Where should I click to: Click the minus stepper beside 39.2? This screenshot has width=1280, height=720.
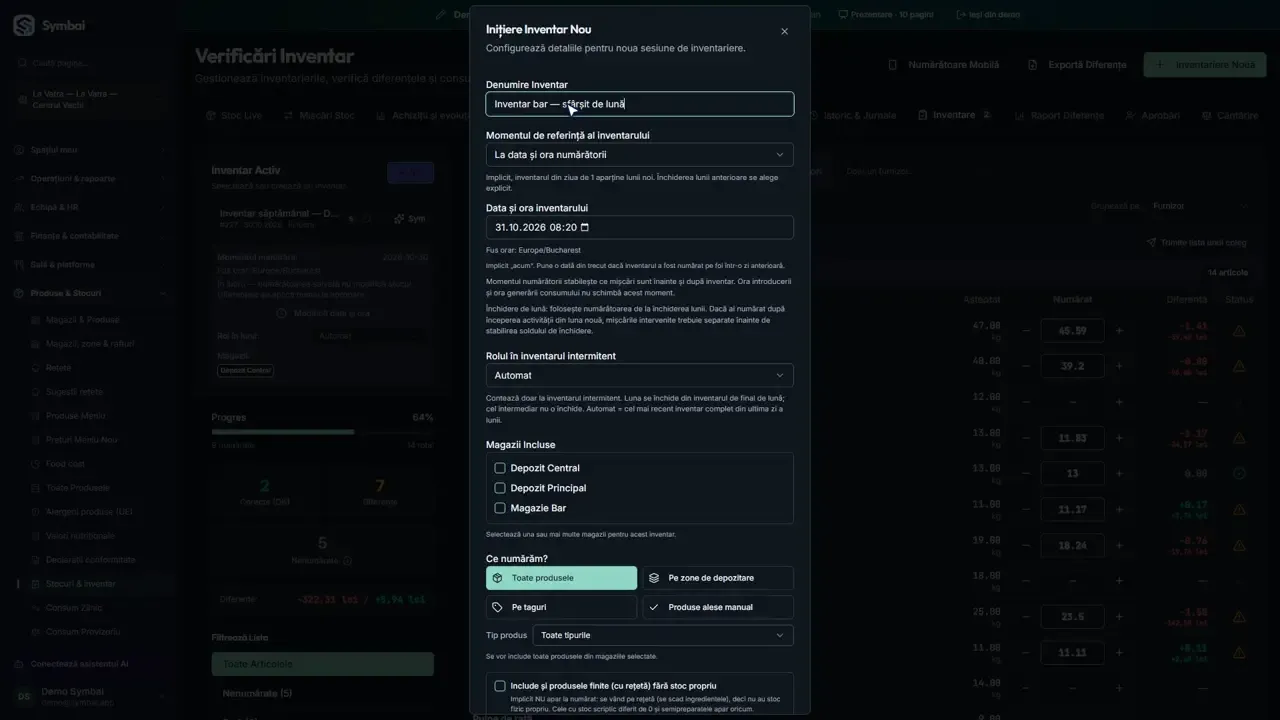click(1026, 366)
